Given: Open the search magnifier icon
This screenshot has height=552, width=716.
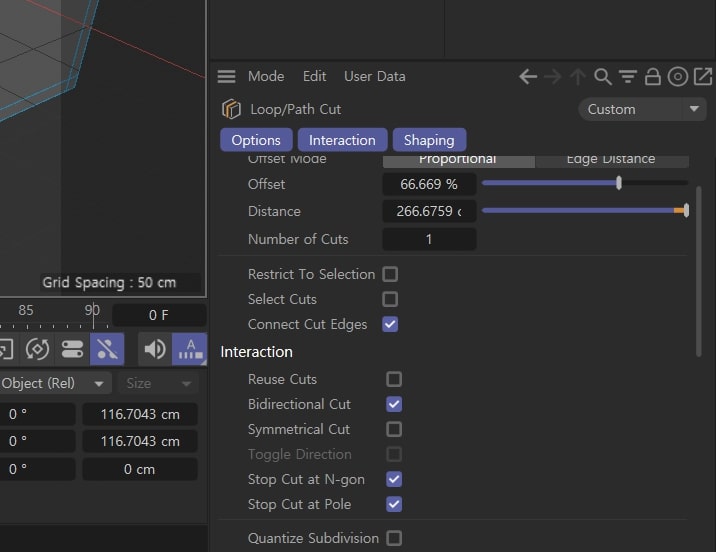Looking at the screenshot, I should [x=603, y=77].
